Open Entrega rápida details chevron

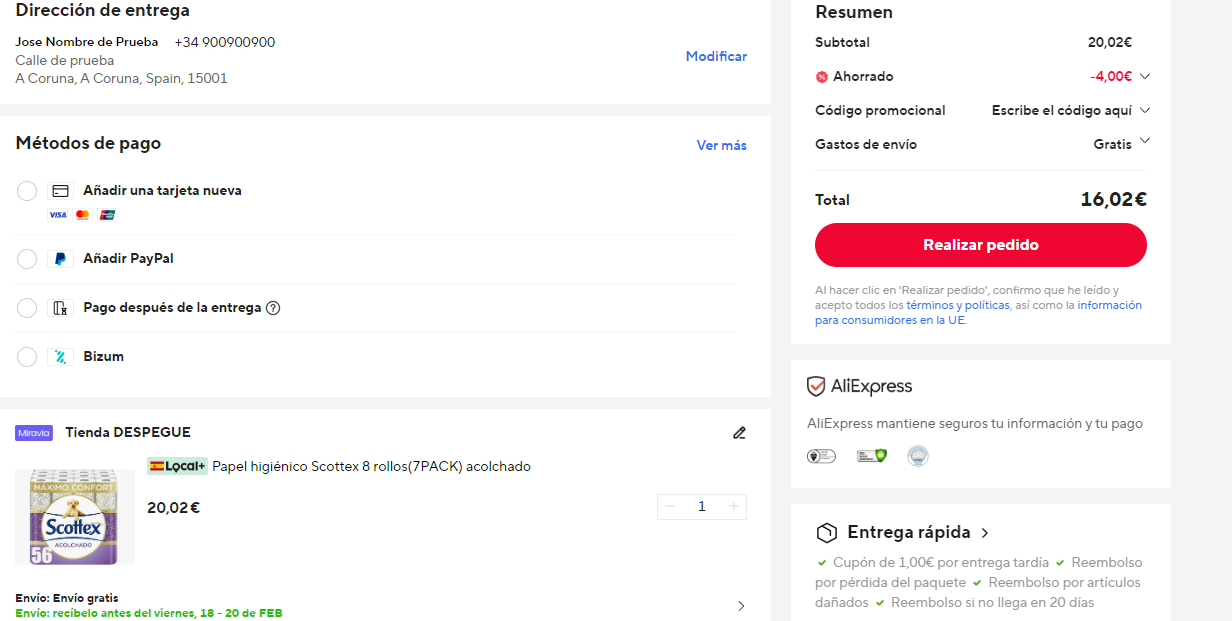(985, 533)
